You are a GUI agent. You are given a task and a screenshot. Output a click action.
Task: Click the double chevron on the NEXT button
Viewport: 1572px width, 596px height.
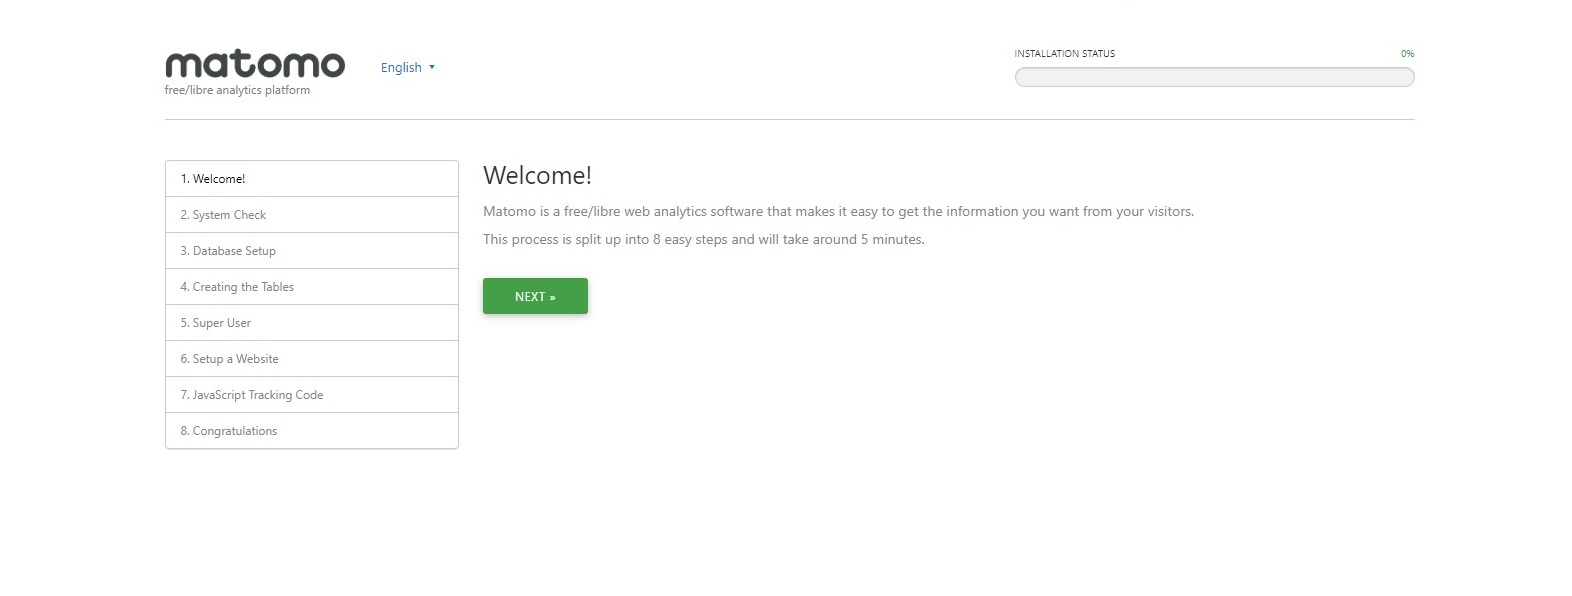click(x=552, y=297)
